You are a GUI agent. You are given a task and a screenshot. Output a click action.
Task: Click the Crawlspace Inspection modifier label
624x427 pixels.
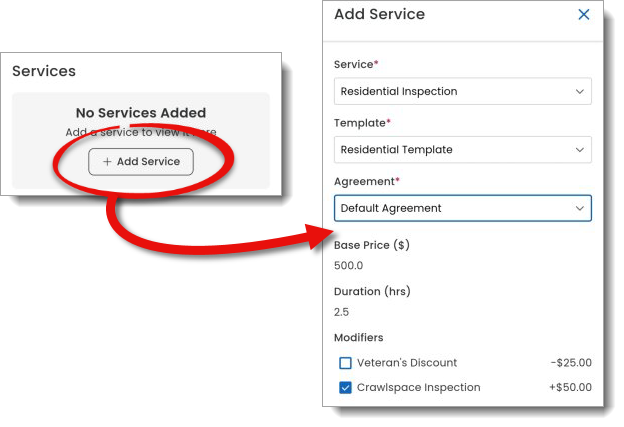tap(418, 388)
